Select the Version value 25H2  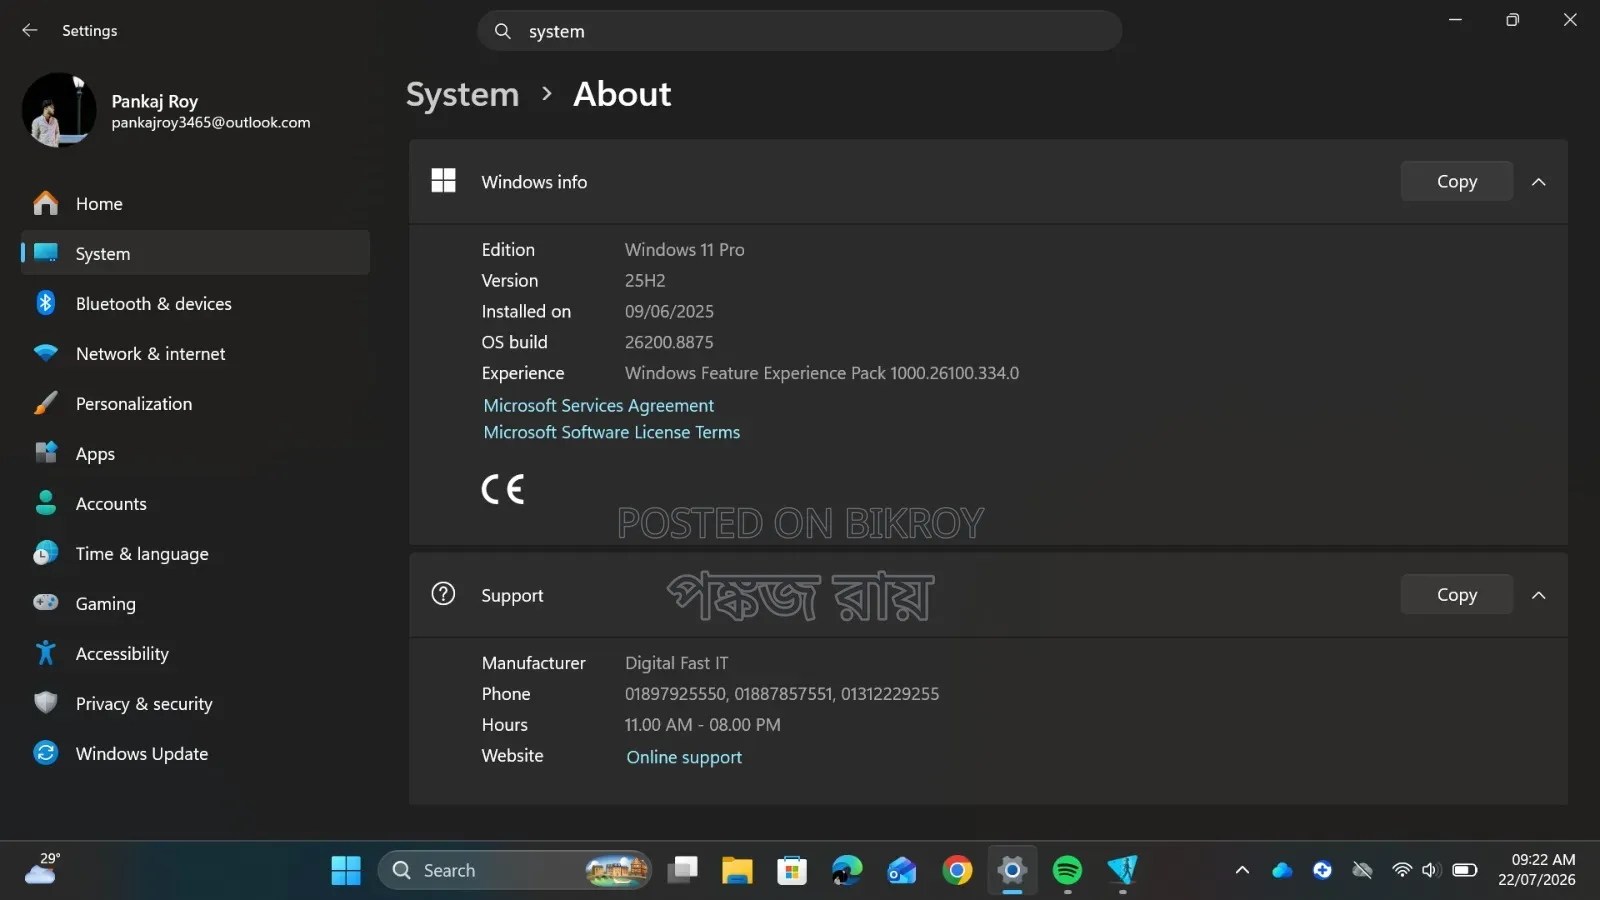(x=645, y=280)
